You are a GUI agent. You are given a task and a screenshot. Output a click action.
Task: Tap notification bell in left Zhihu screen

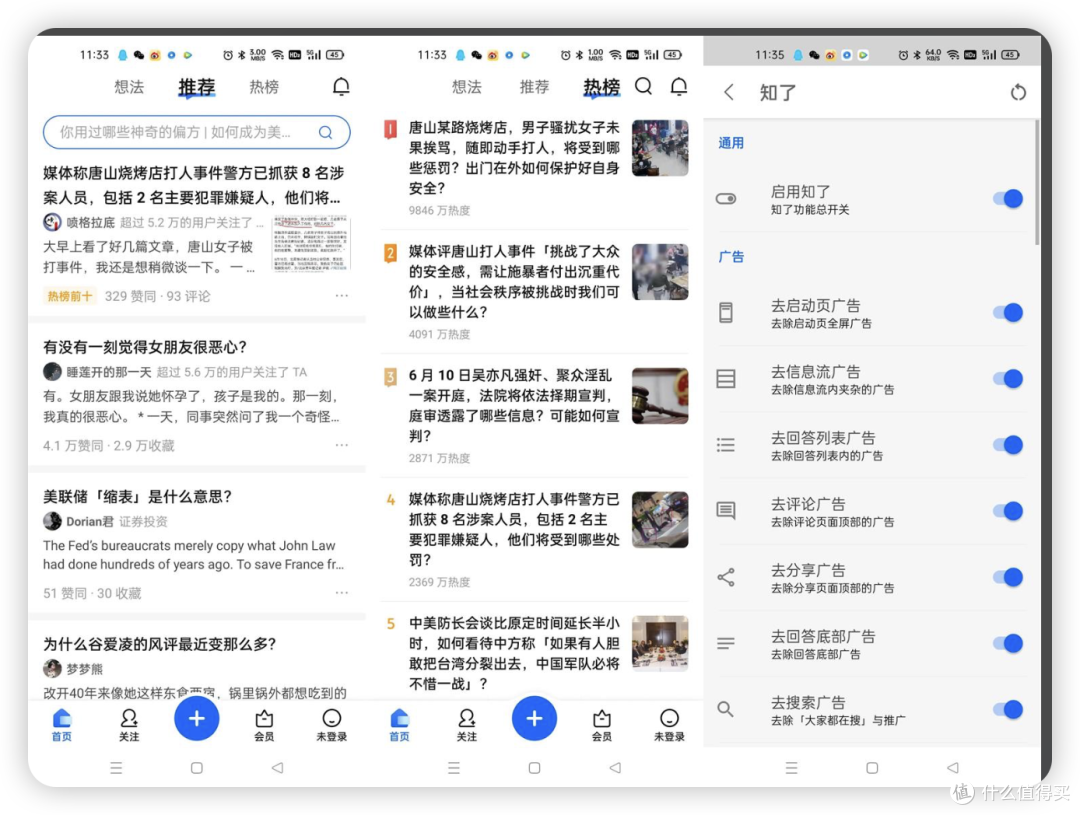[341, 87]
